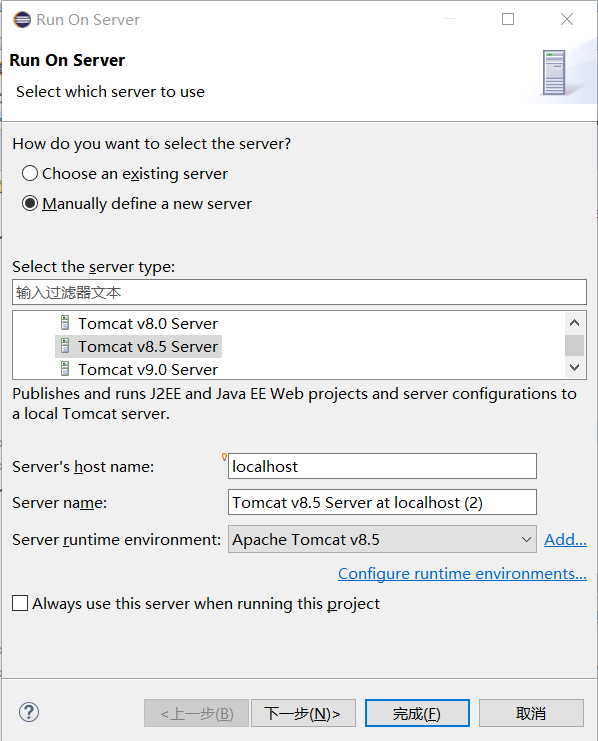Click the Server name text field
598x741 pixels.
pos(382,502)
